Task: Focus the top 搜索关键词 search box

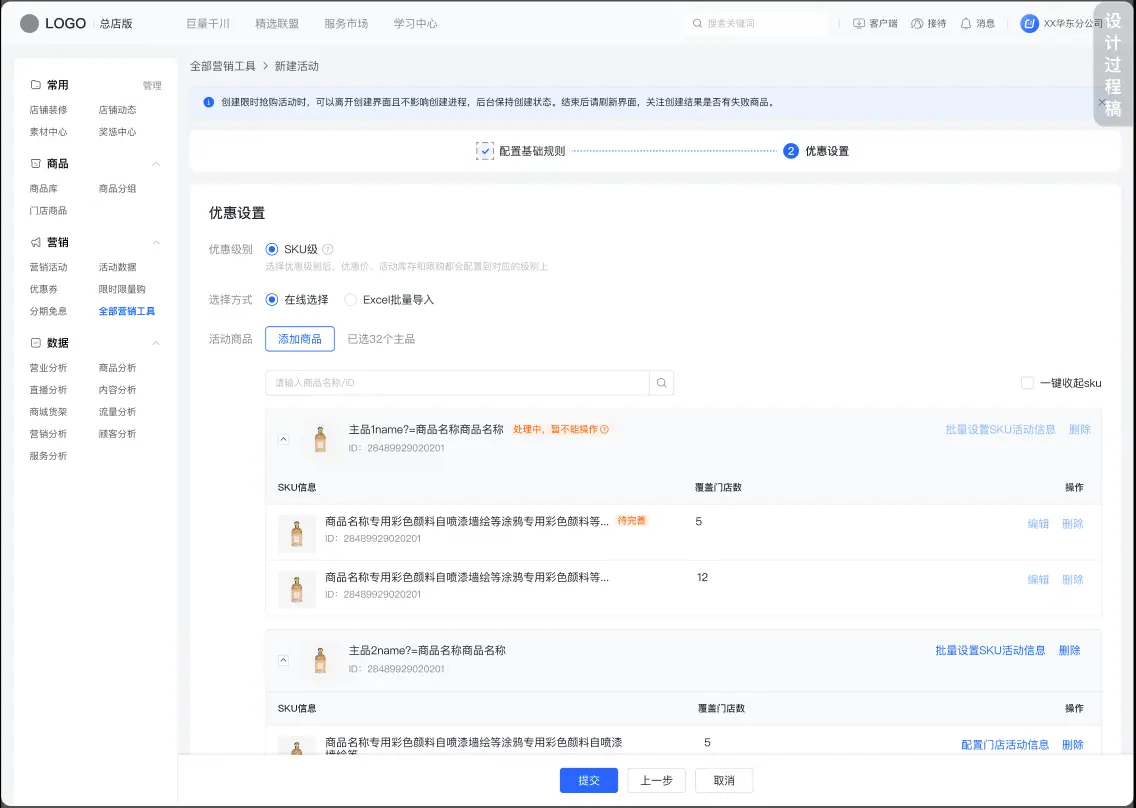Action: (x=756, y=23)
